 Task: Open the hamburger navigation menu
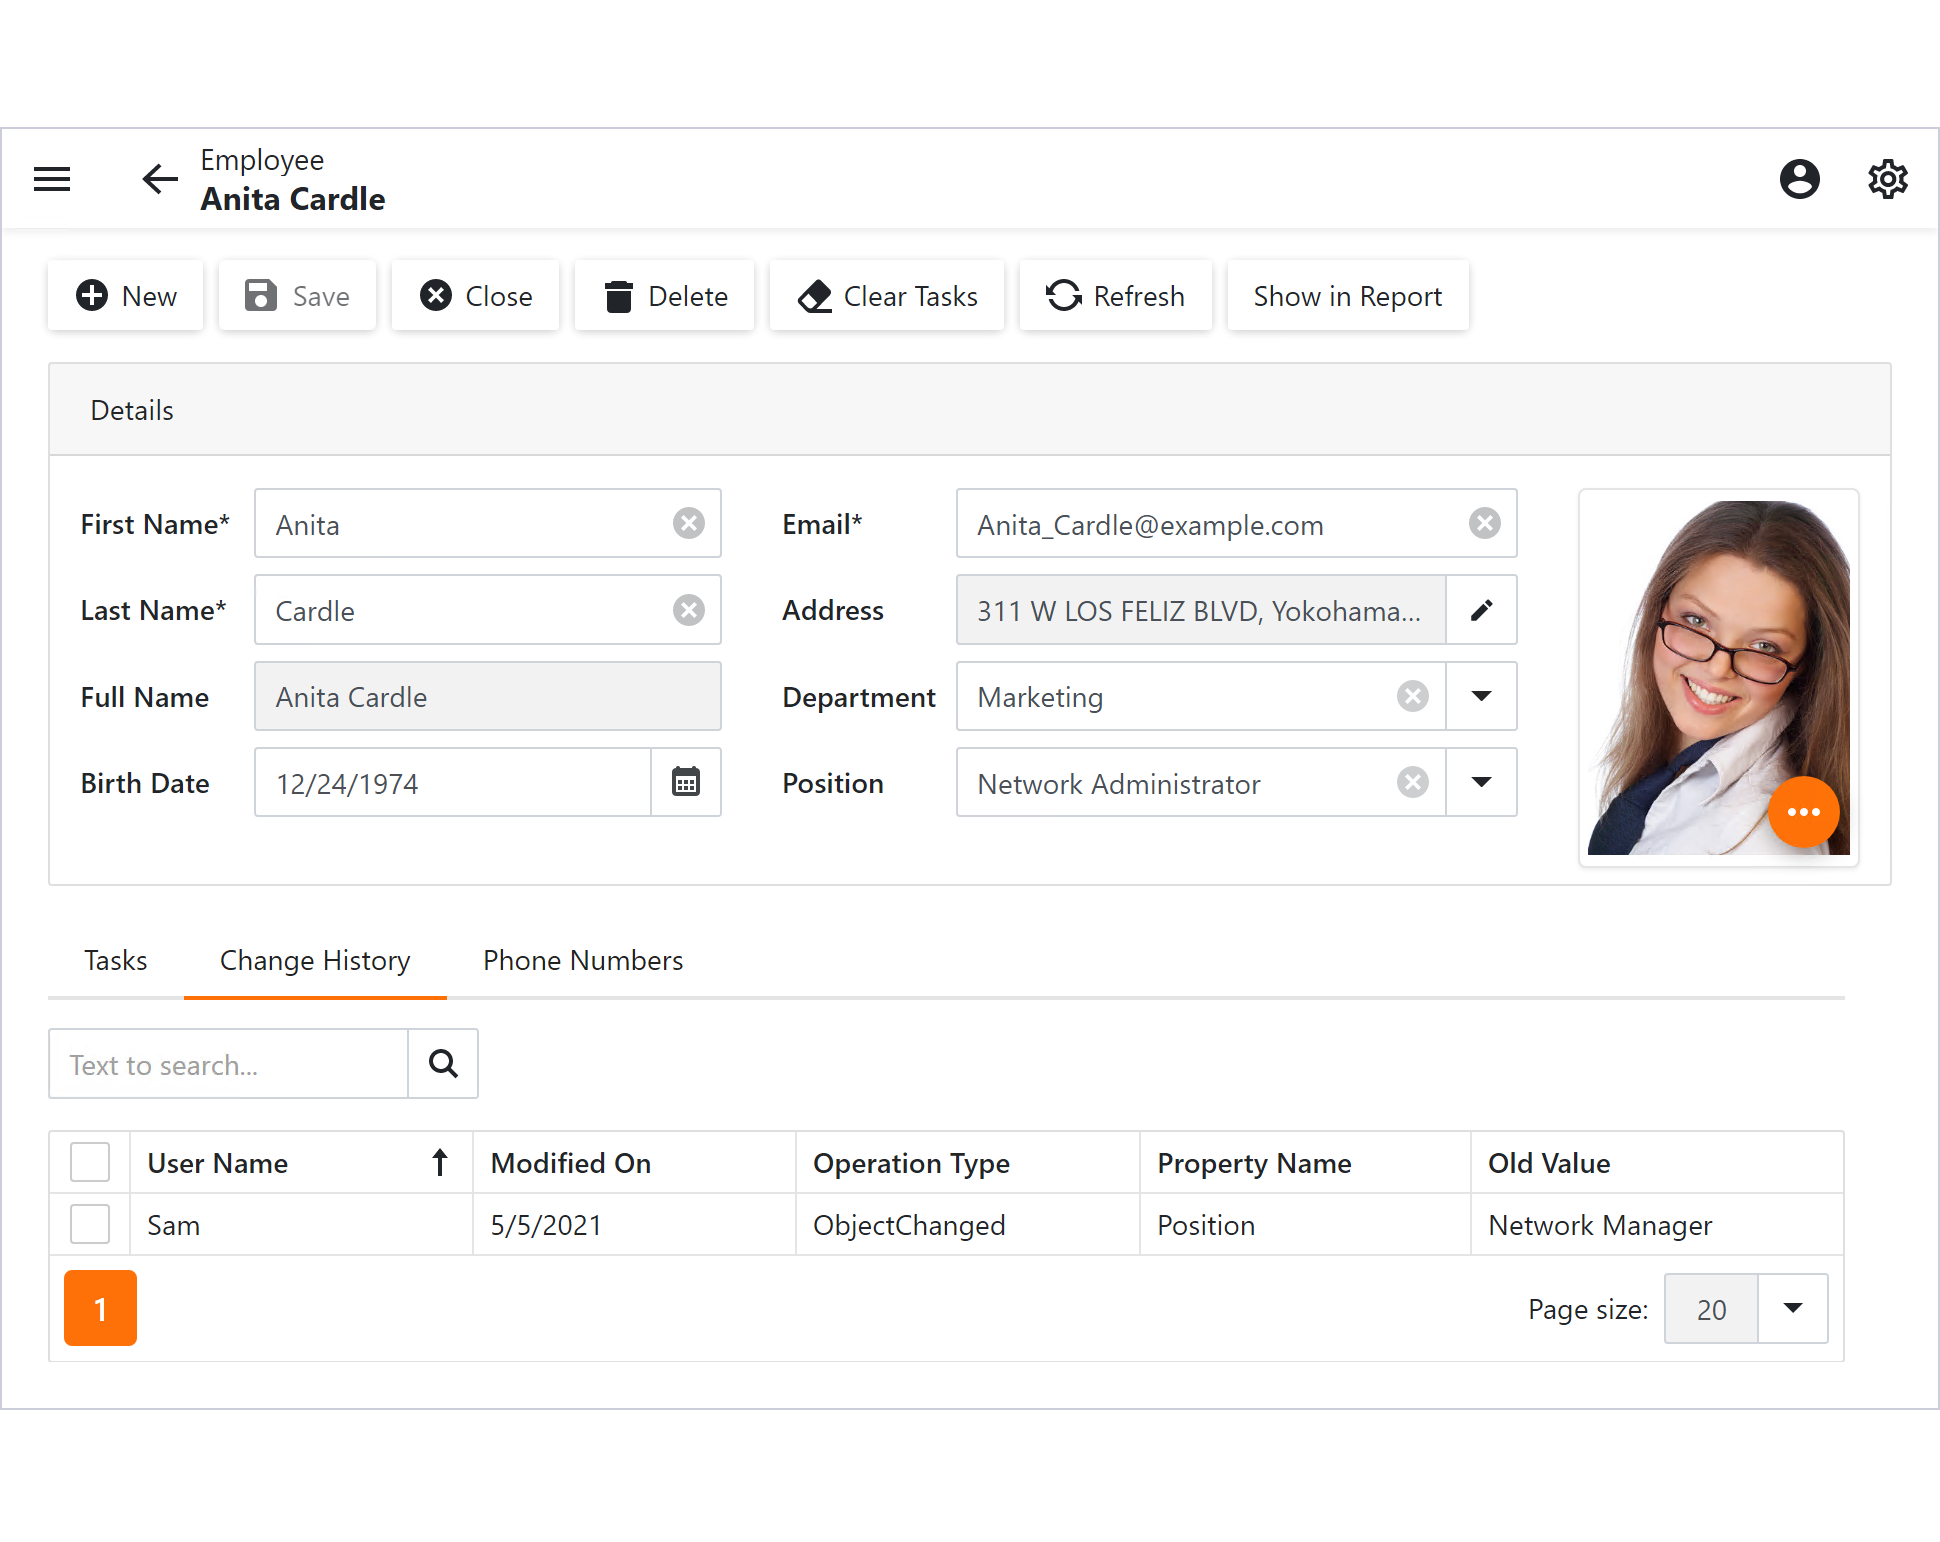tap(51, 178)
